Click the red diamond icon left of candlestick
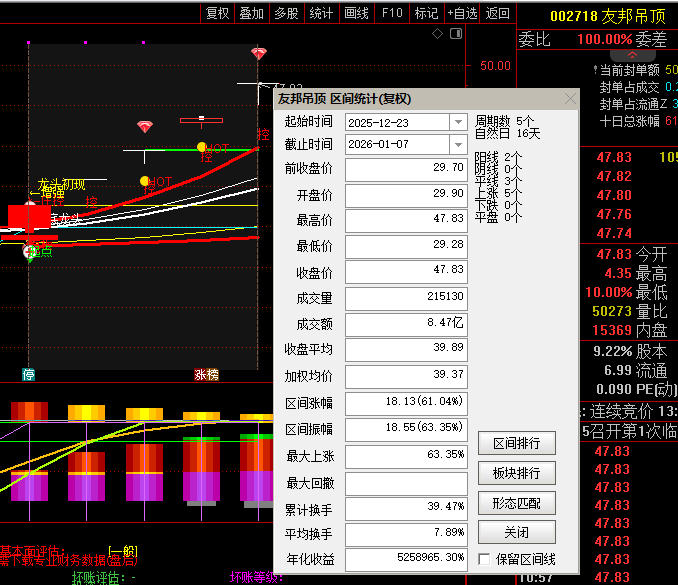The image size is (678, 585). [145, 126]
